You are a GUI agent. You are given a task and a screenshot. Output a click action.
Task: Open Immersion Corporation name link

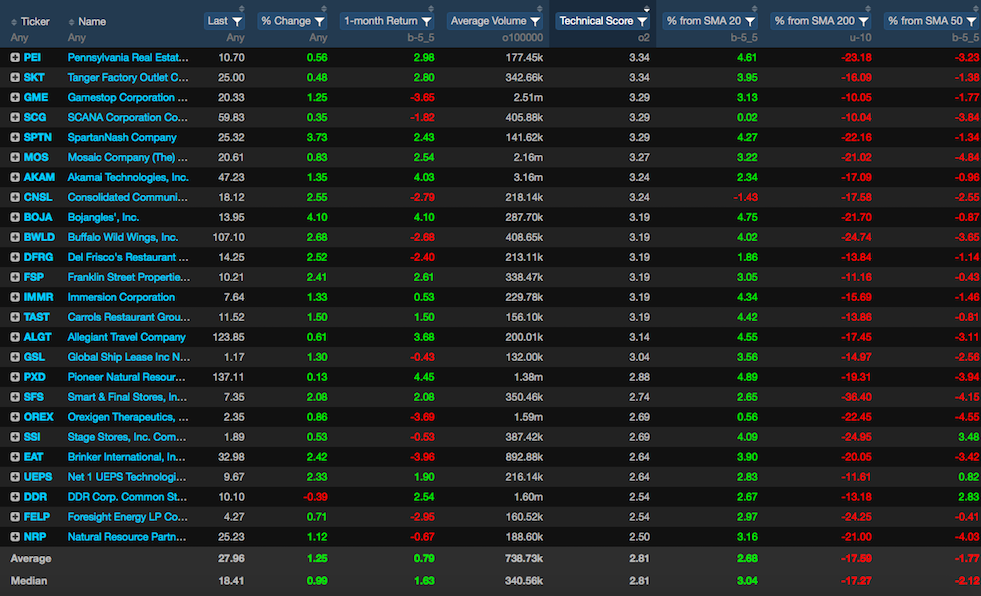pos(121,297)
